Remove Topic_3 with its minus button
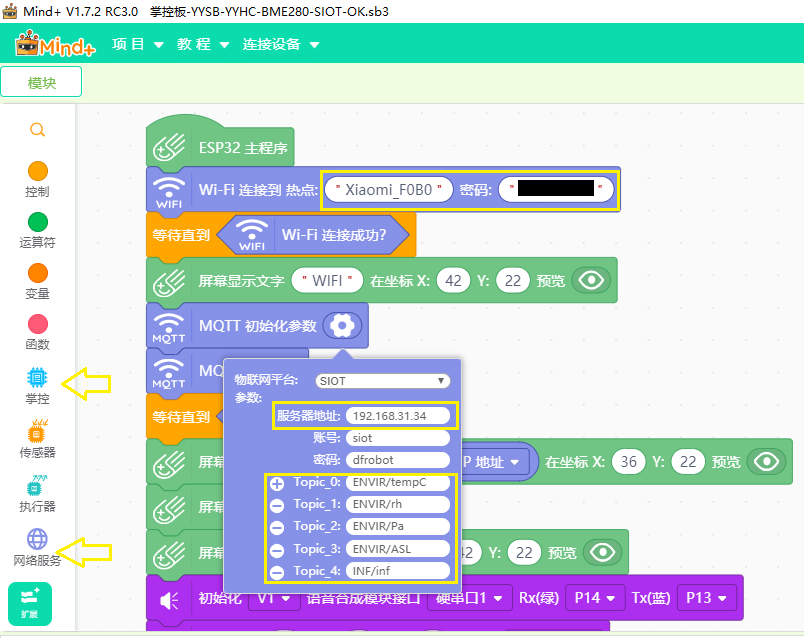 point(277,550)
